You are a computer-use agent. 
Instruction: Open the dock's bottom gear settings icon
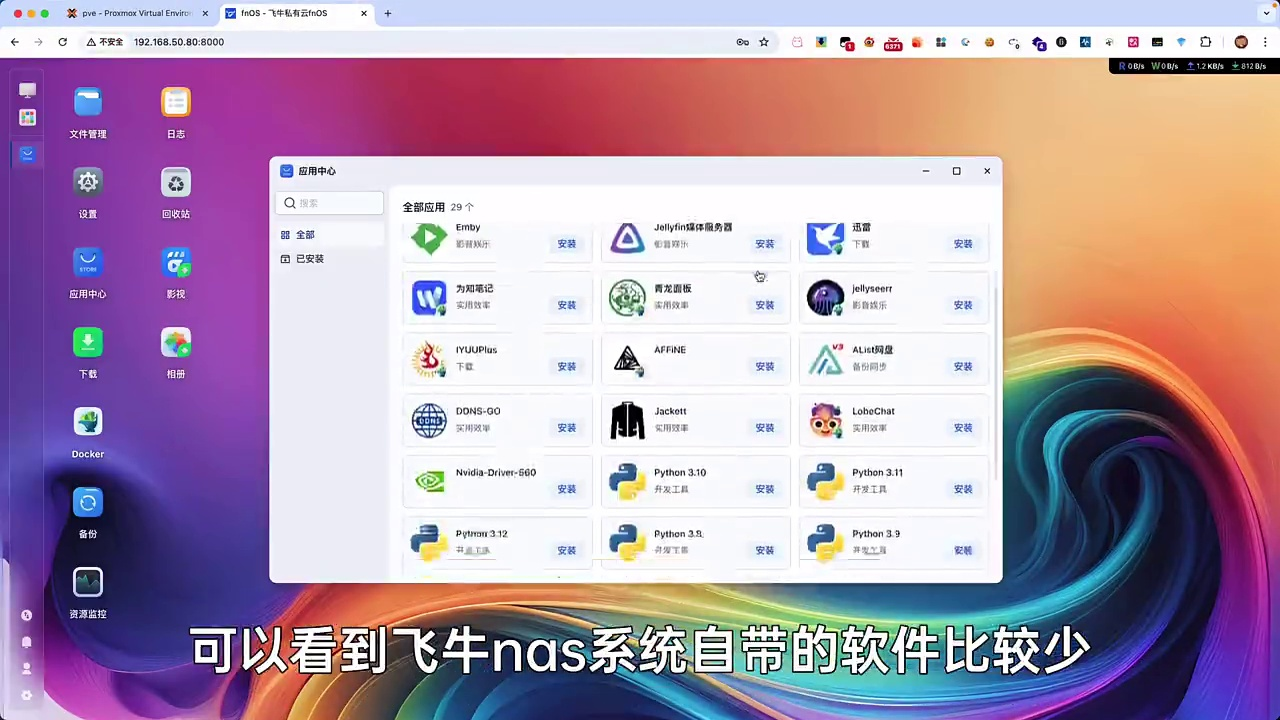[27, 695]
